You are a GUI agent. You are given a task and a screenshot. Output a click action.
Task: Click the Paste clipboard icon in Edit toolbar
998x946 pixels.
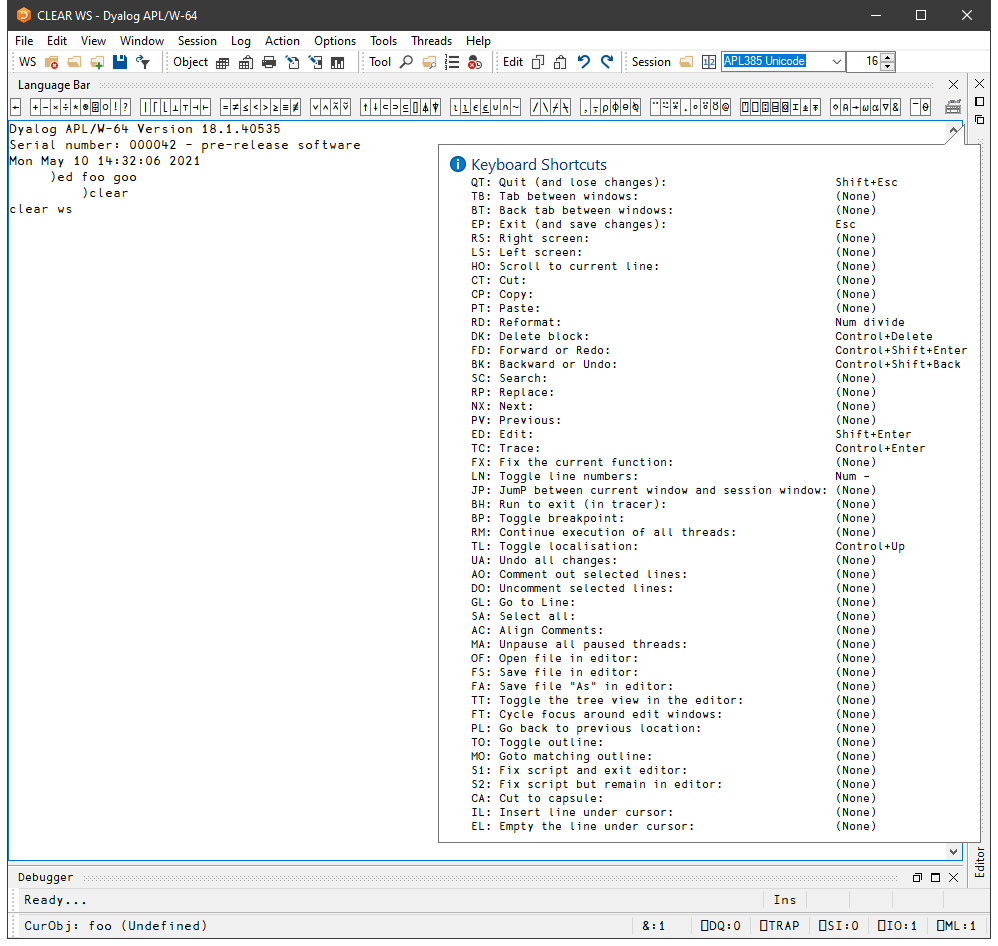560,62
